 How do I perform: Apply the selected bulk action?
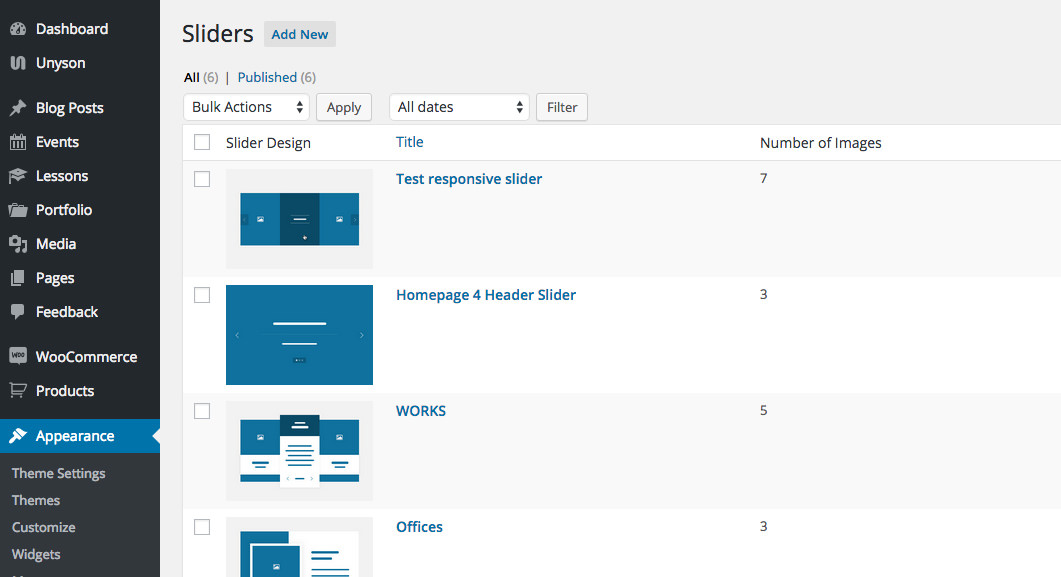point(344,107)
